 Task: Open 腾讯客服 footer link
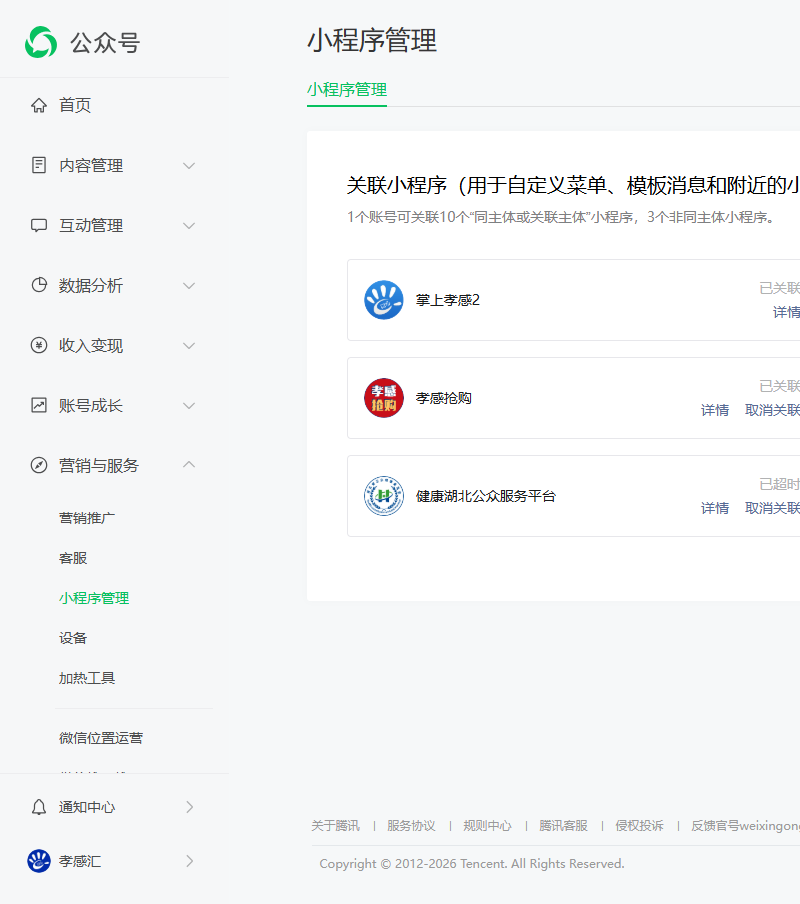click(564, 826)
